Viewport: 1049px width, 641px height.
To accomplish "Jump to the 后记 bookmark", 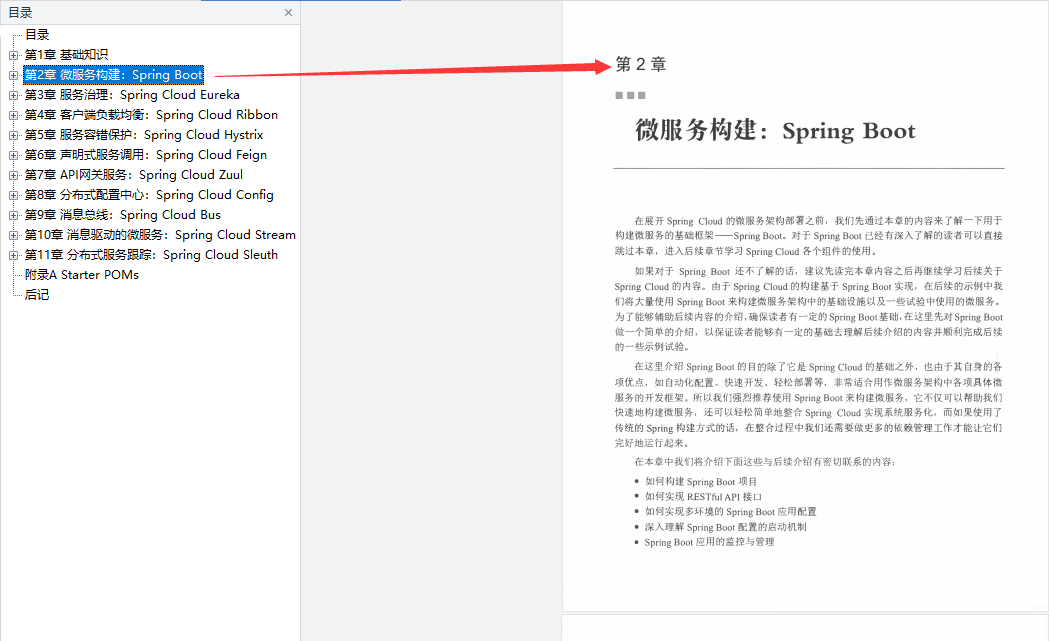I will [37, 295].
